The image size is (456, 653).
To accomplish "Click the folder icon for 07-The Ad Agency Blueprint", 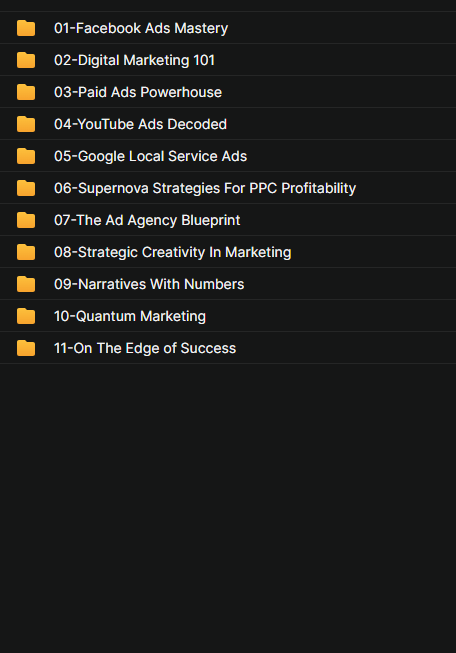I will [x=26, y=220].
